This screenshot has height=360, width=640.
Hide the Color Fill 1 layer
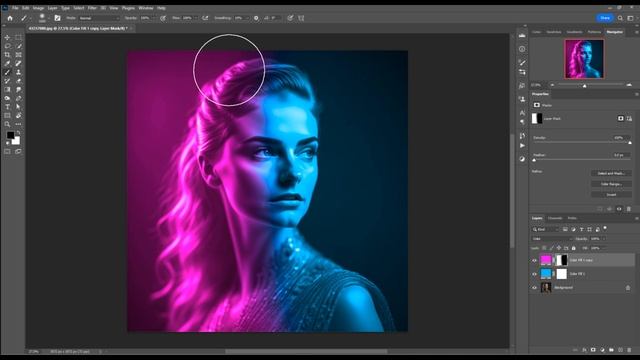pos(534,274)
